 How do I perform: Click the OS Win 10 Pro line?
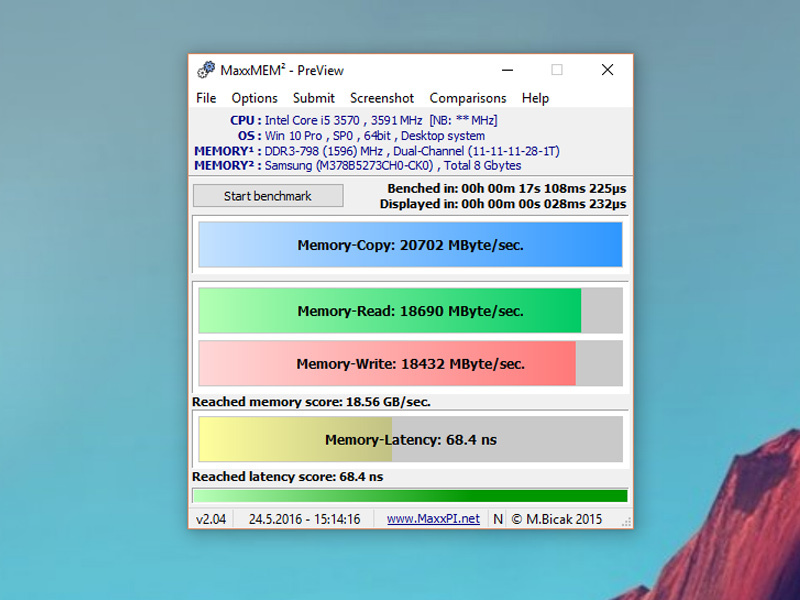361,136
